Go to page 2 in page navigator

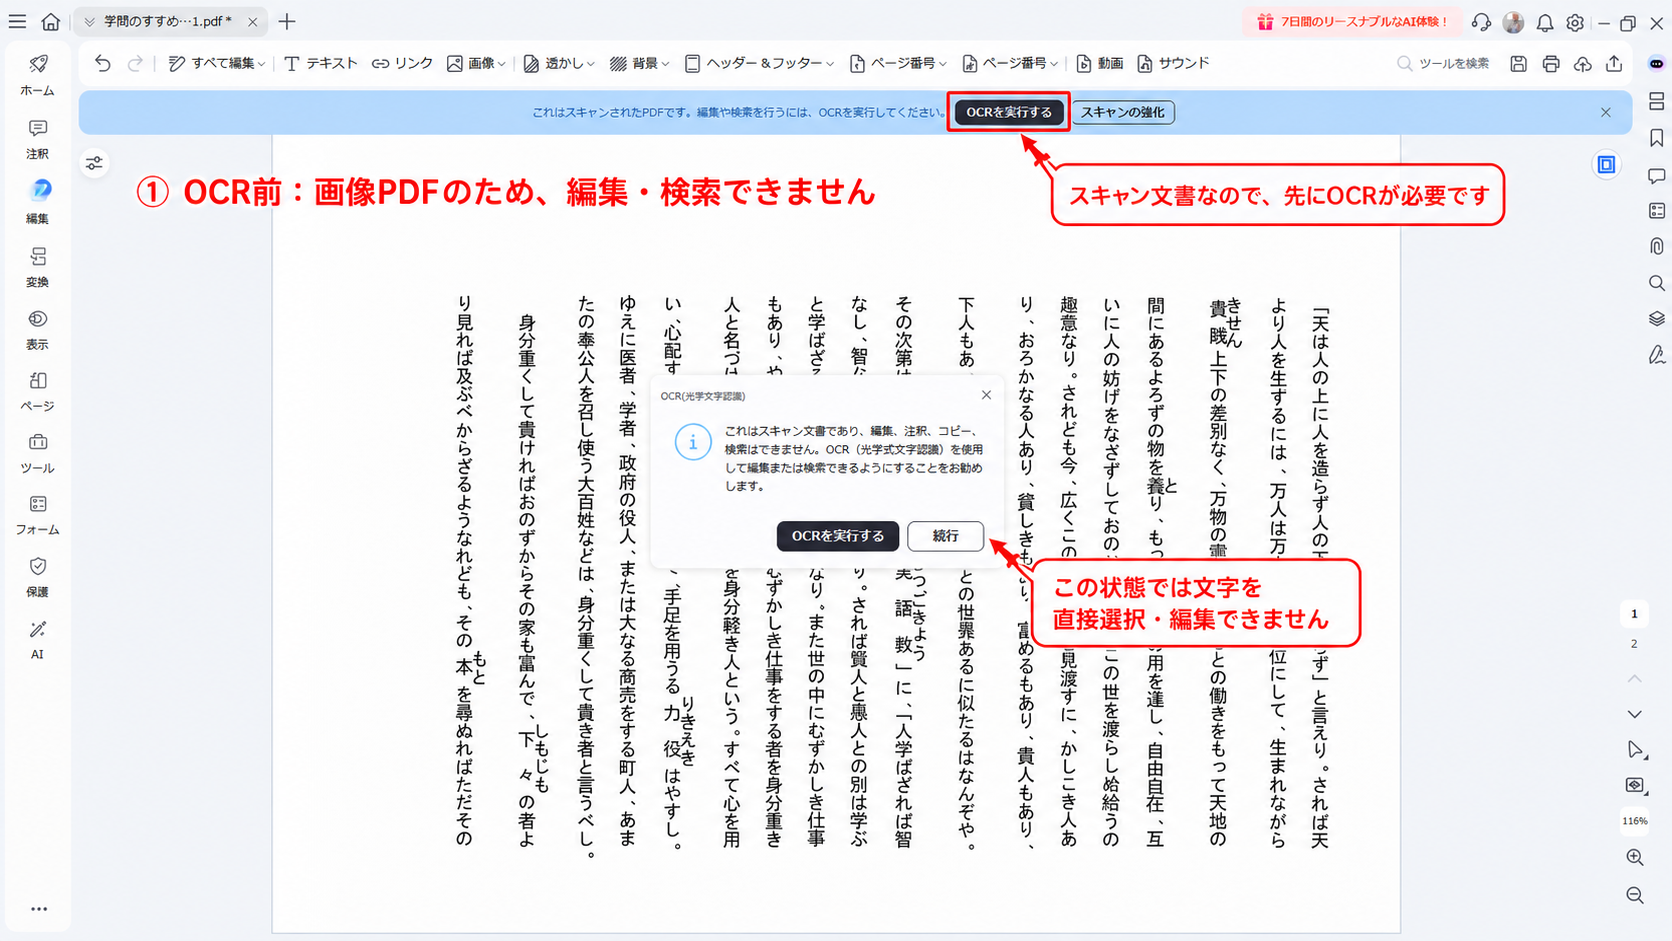click(1634, 643)
